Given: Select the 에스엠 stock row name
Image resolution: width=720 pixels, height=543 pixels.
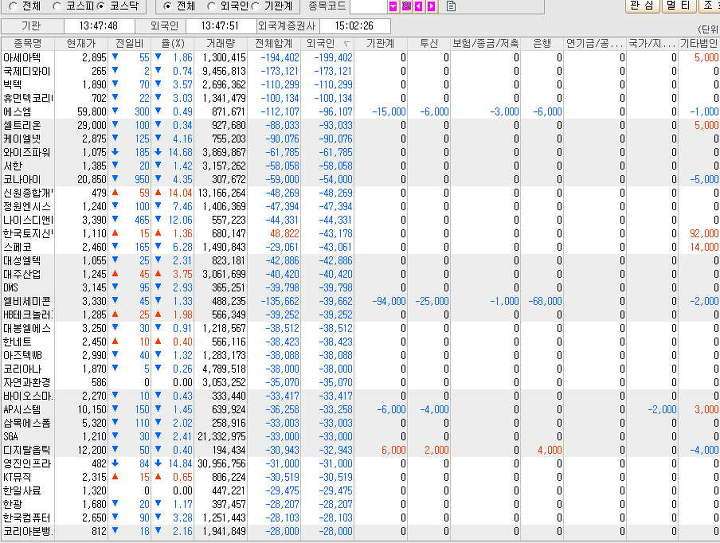Looking at the screenshot, I should click(17, 112).
